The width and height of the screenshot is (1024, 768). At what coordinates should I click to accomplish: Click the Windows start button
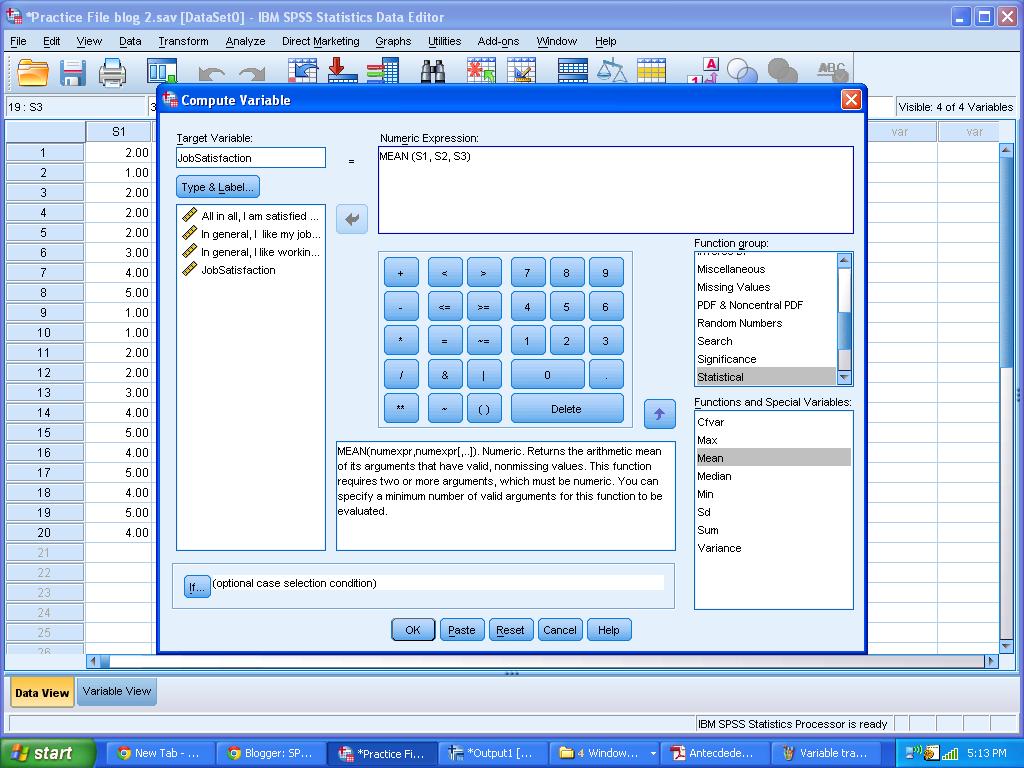(x=48, y=753)
